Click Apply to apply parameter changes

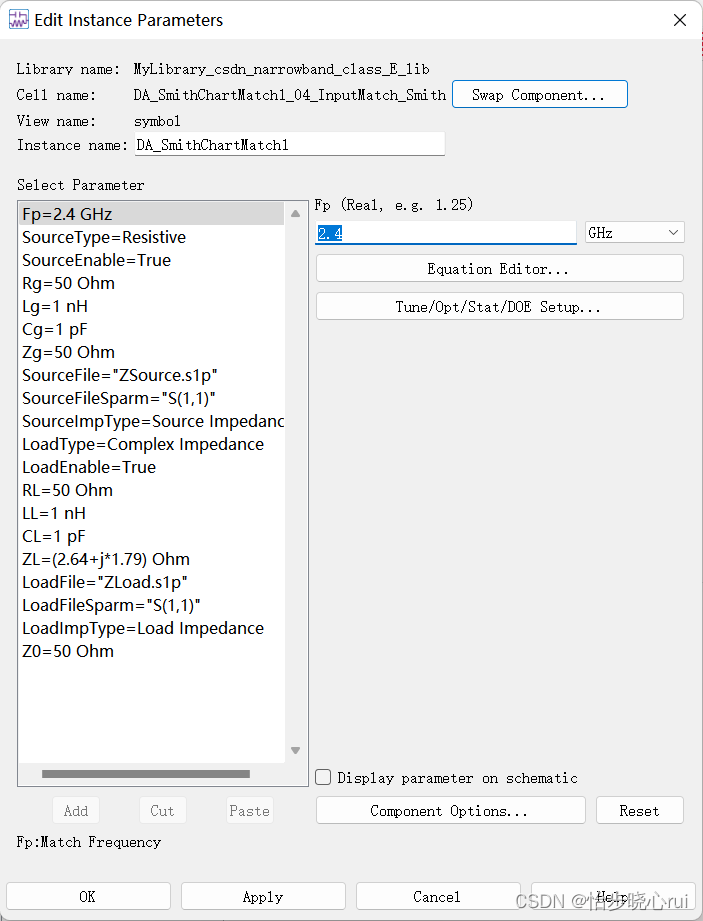click(x=263, y=897)
